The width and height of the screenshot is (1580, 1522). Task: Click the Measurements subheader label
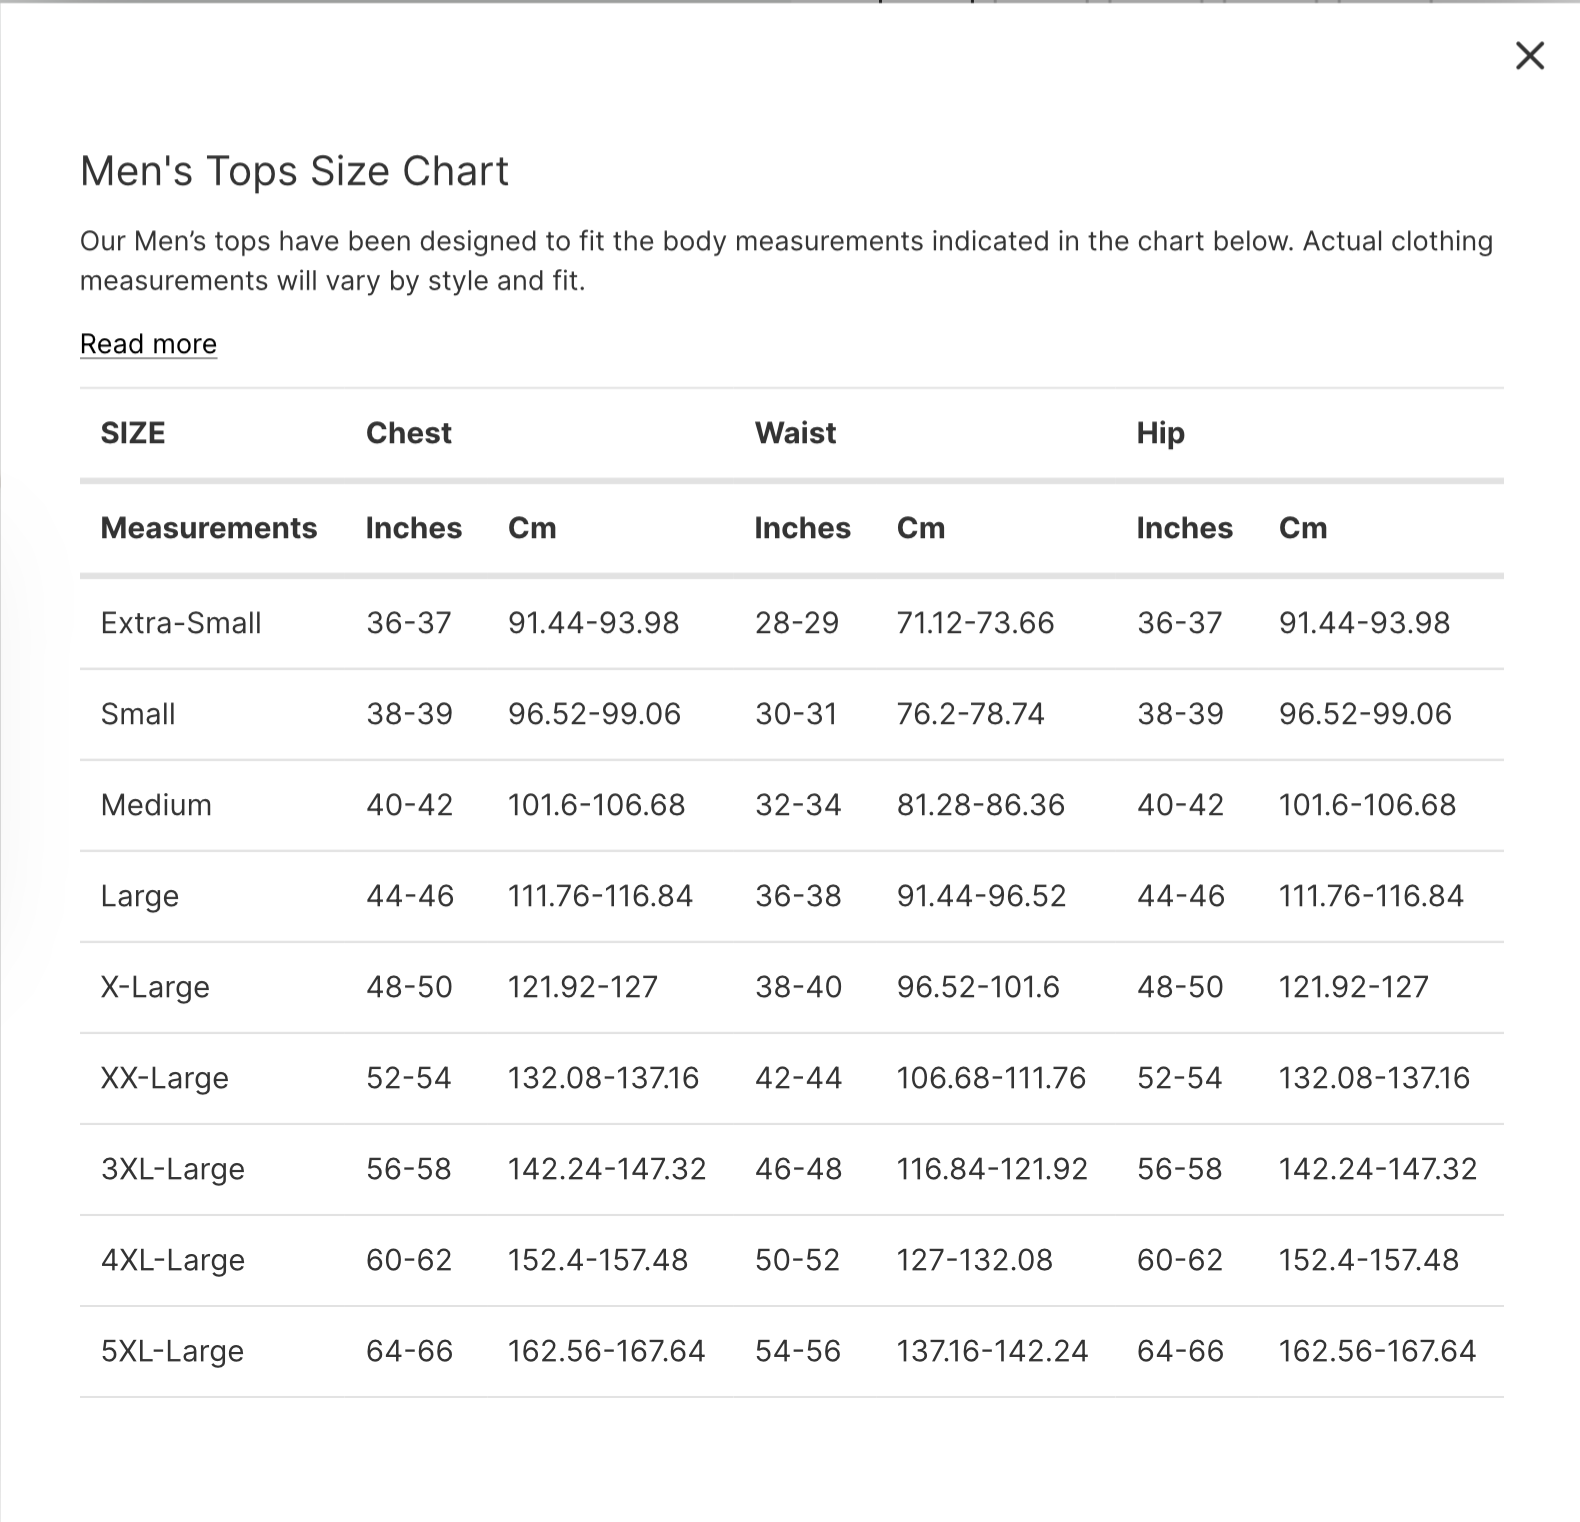click(208, 528)
